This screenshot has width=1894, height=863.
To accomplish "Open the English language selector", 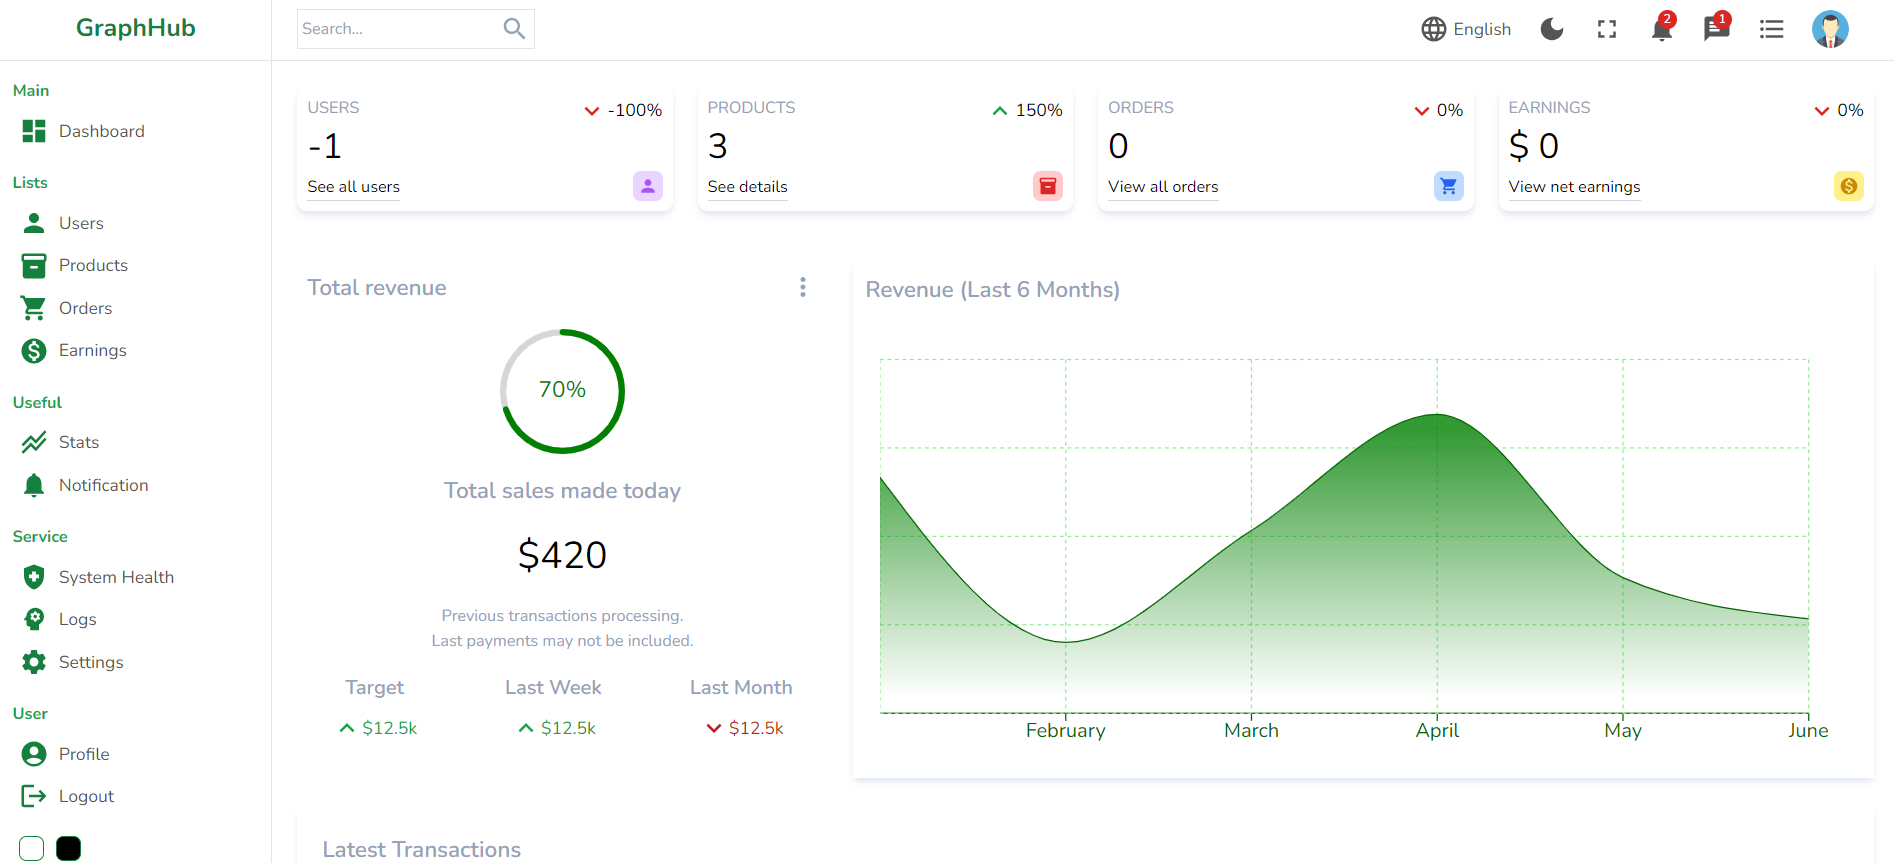I will pos(1466,29).
